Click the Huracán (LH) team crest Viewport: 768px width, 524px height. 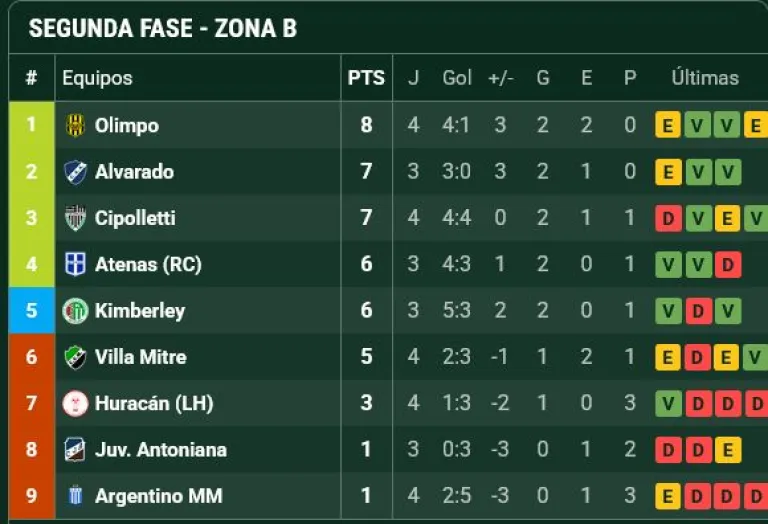pyautogui.click(x=75, y=403)
